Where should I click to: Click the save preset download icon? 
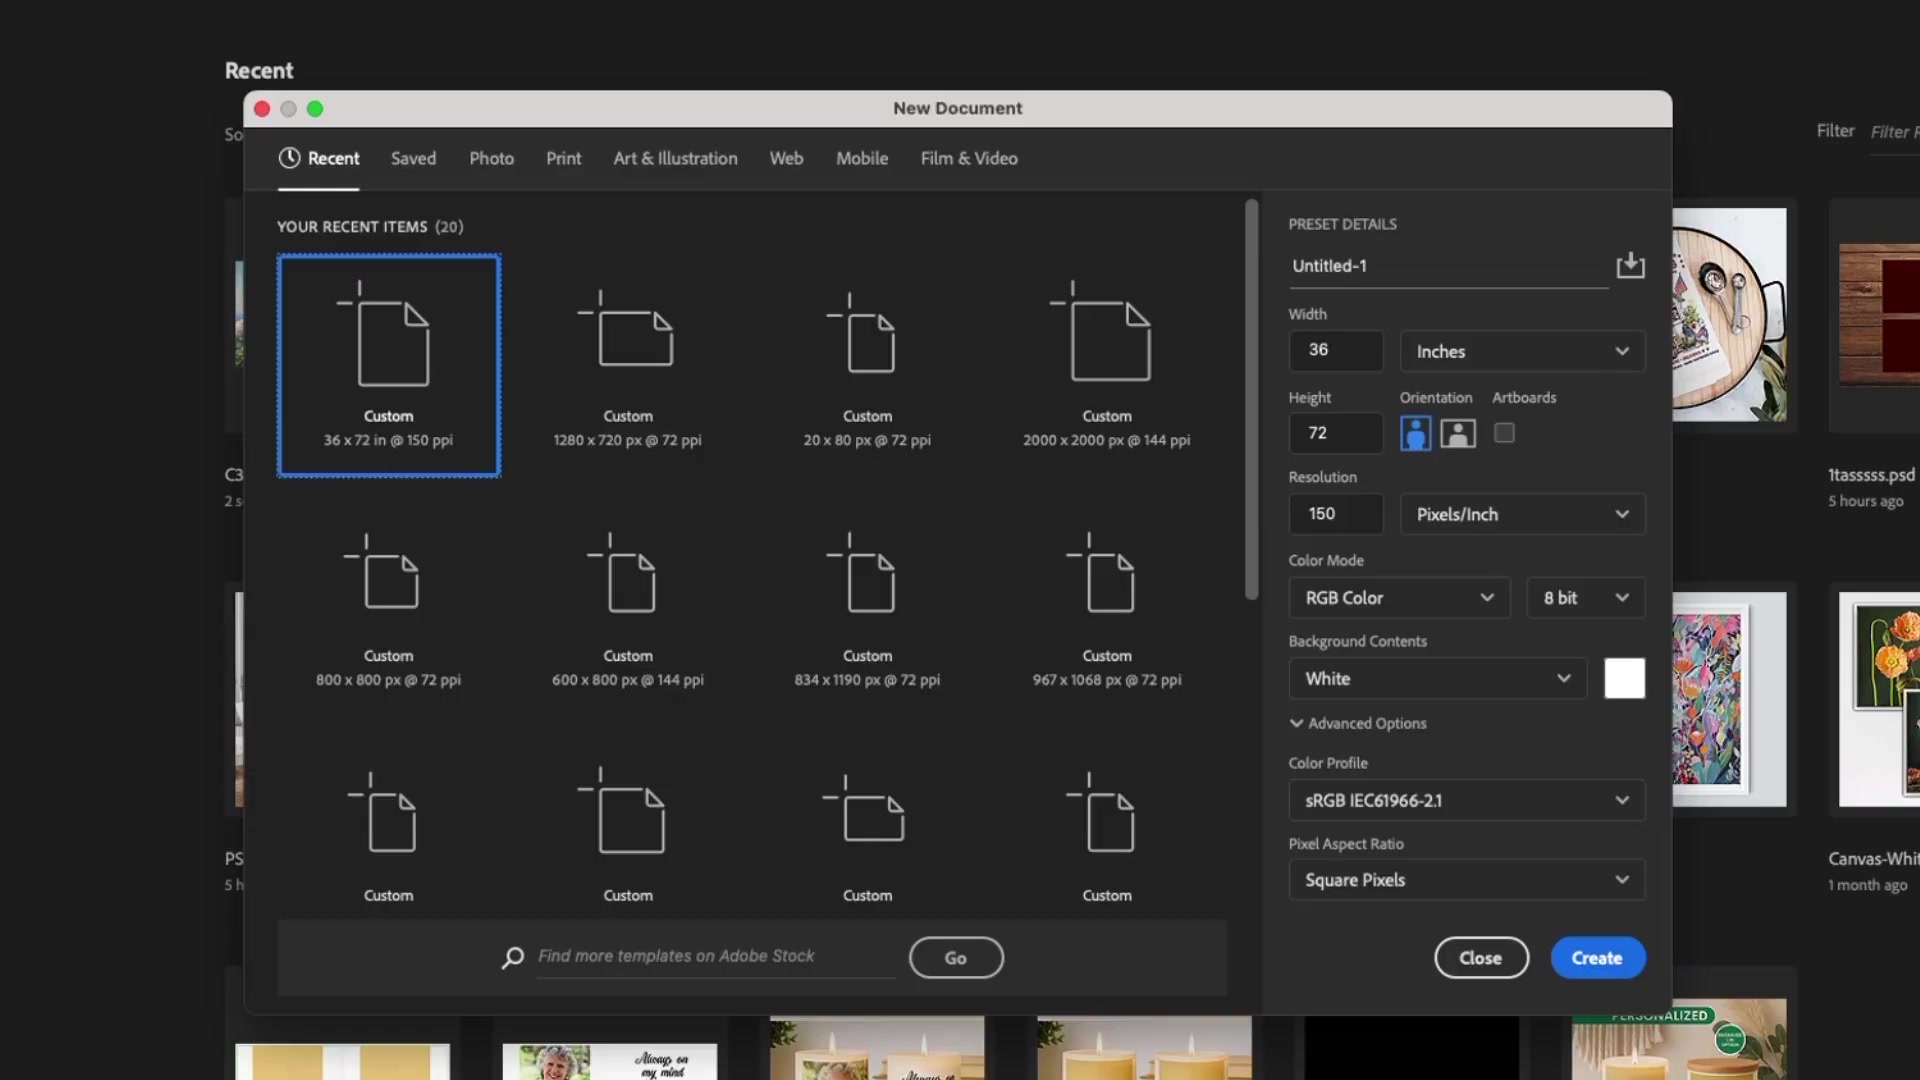(x=1629, y=265)
